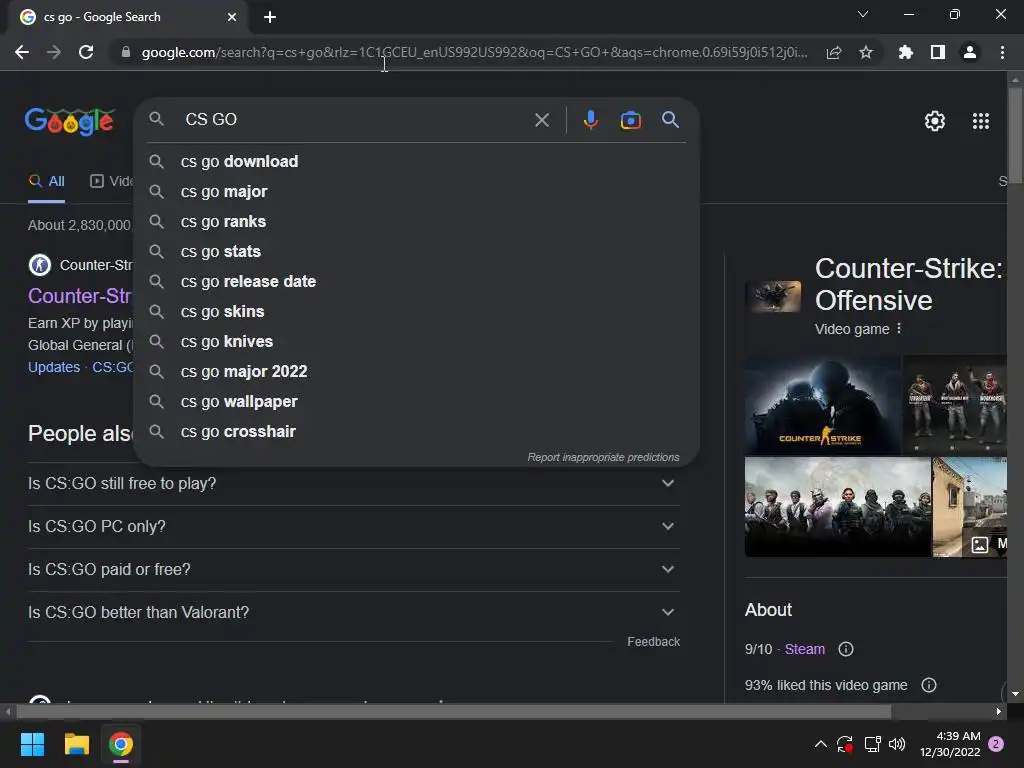Image resolution: width=1024 pixels, height=768 pixels.
Task: Click 'Report inappropriate predictions'
Action: pyautogui.click(x=603, y=457)
